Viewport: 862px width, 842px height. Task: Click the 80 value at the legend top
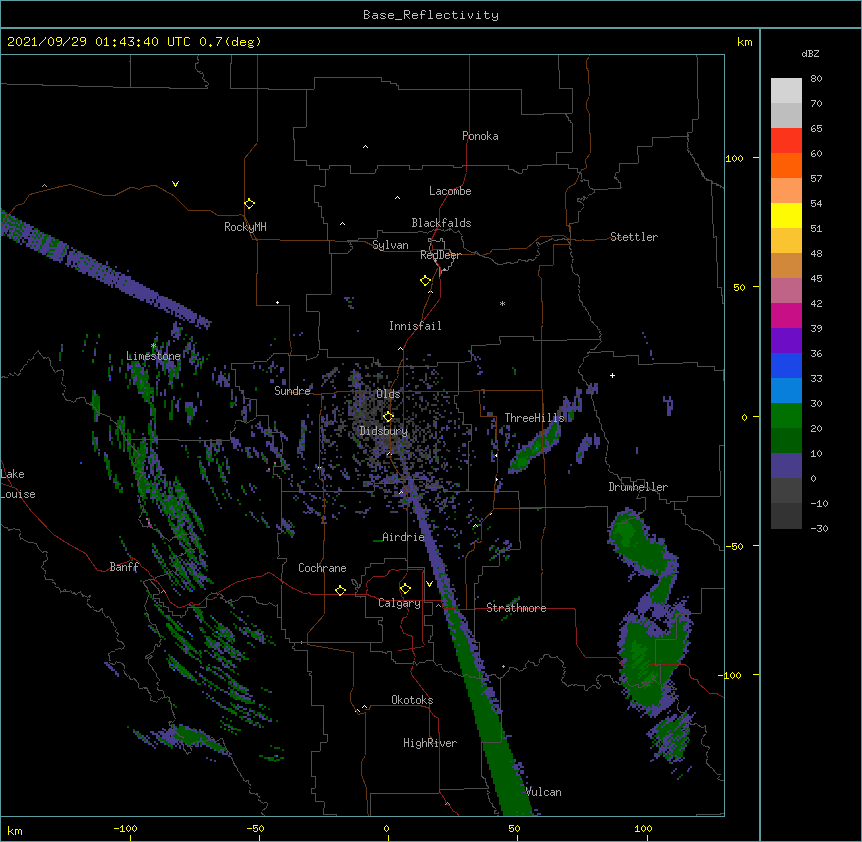816,79
